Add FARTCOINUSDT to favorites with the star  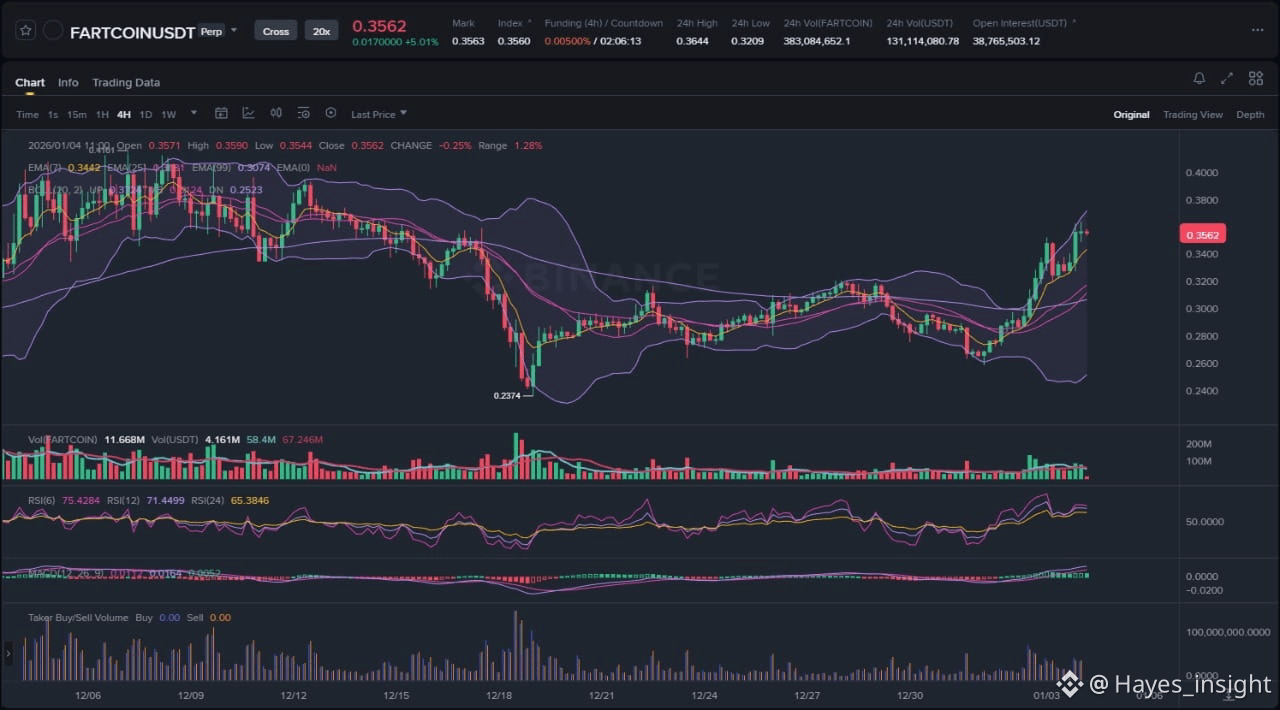click(x=27, y=31)
